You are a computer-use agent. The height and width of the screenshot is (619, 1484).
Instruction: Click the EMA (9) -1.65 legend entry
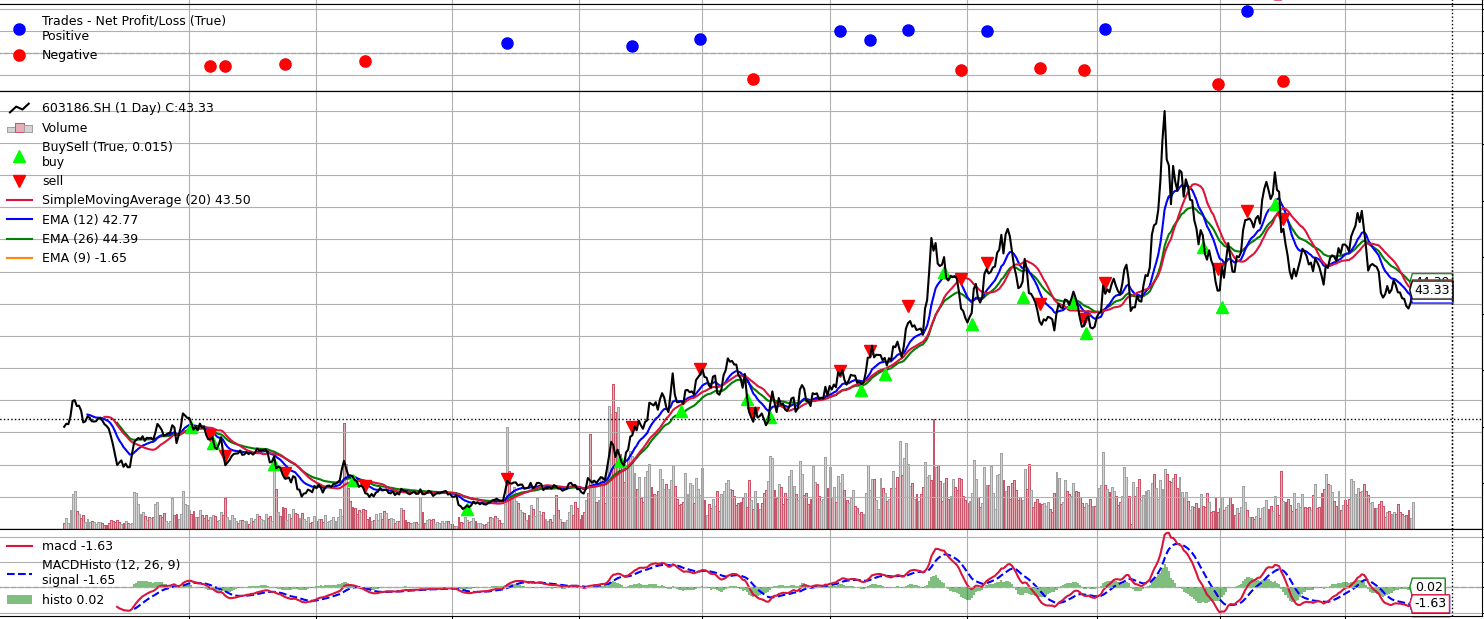pos(84,257)
